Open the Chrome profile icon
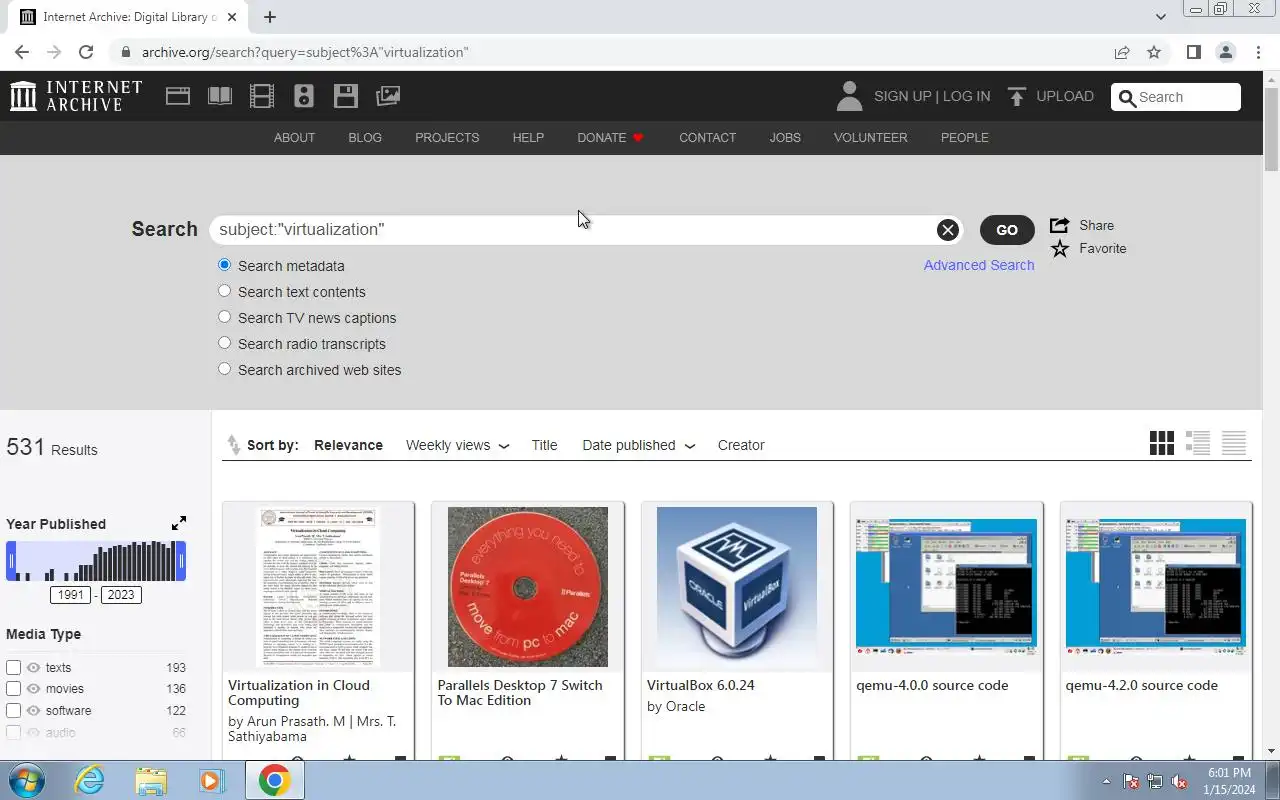Screen dimensions: 1280x800 (1225, 52)
